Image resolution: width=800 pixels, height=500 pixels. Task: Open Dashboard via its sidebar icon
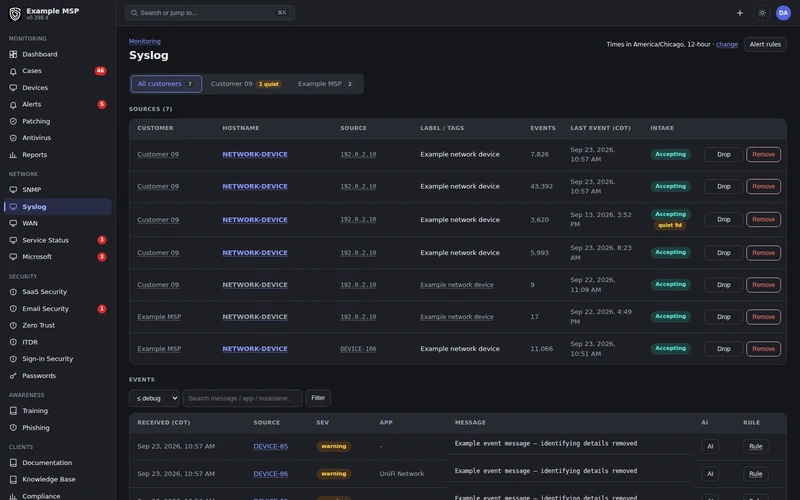[x=13, y=54]
